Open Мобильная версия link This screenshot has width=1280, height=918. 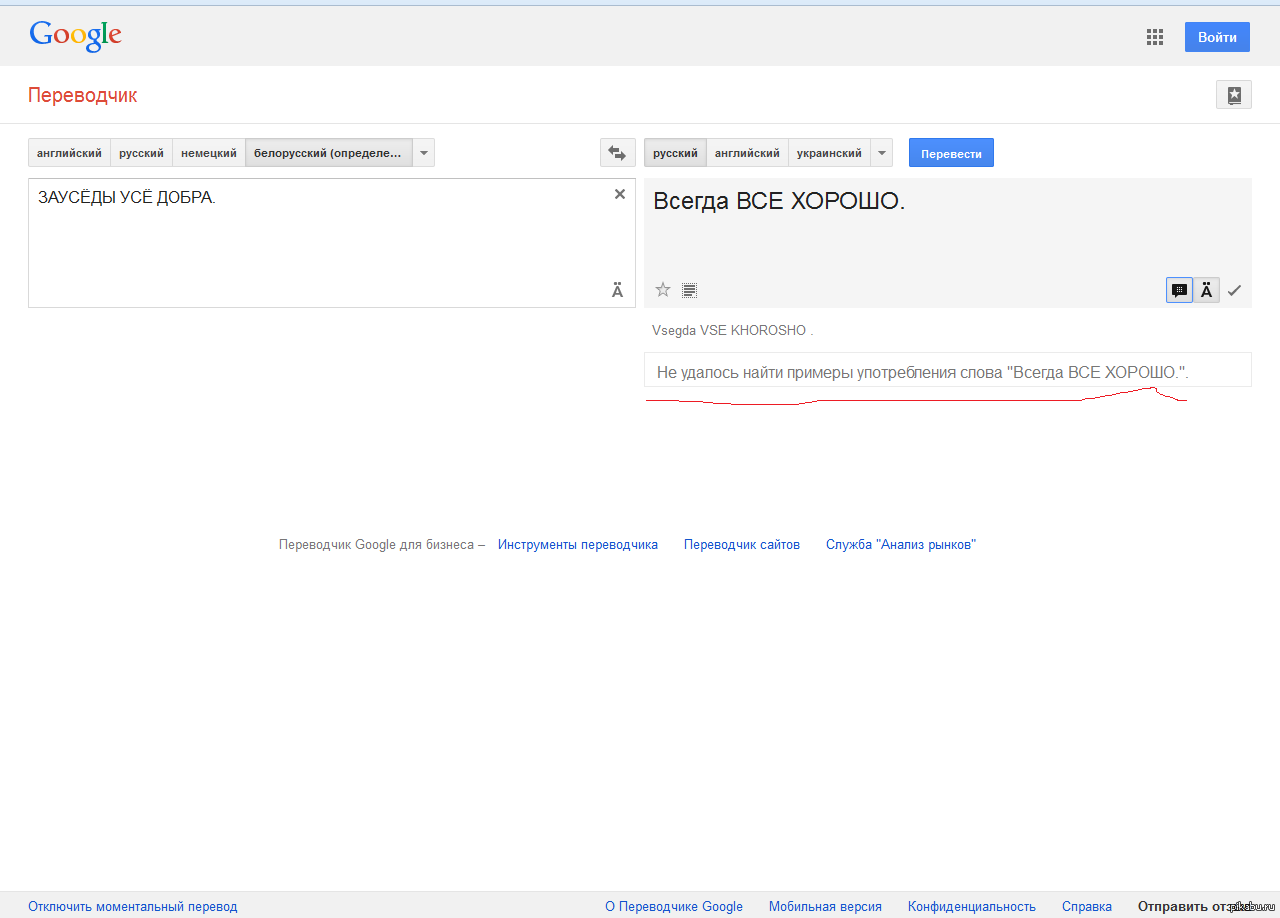825,907
